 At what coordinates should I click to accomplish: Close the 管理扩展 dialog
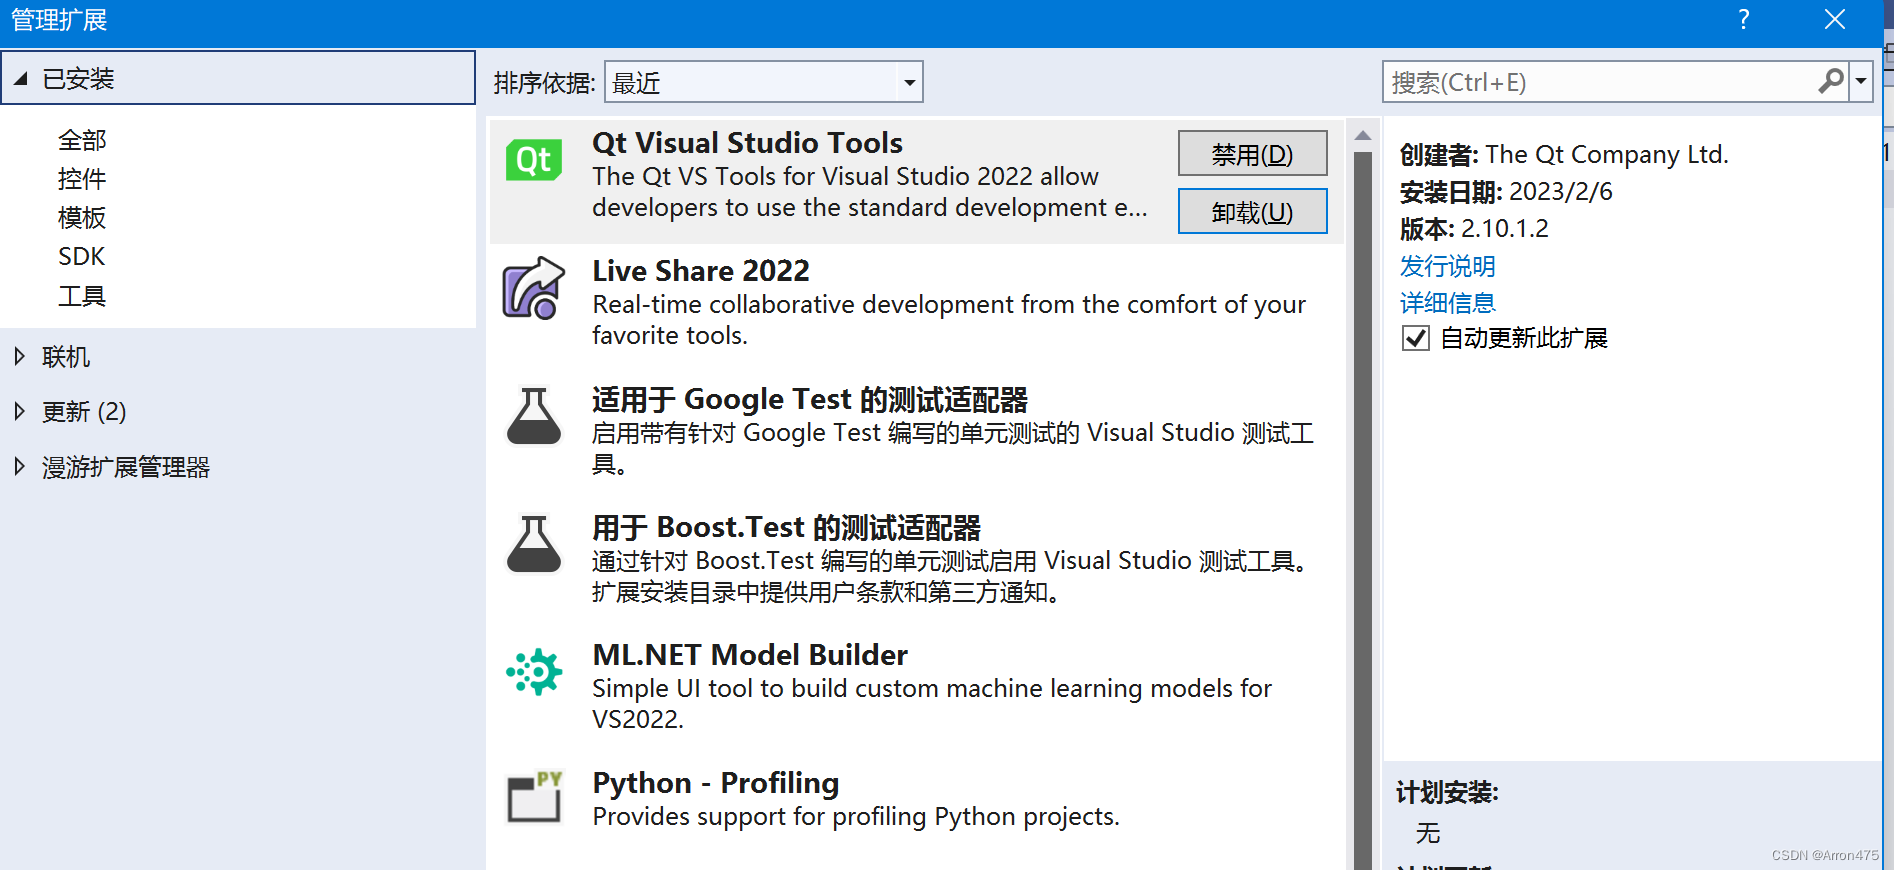pyautogui.click(x=1835, y=19)
